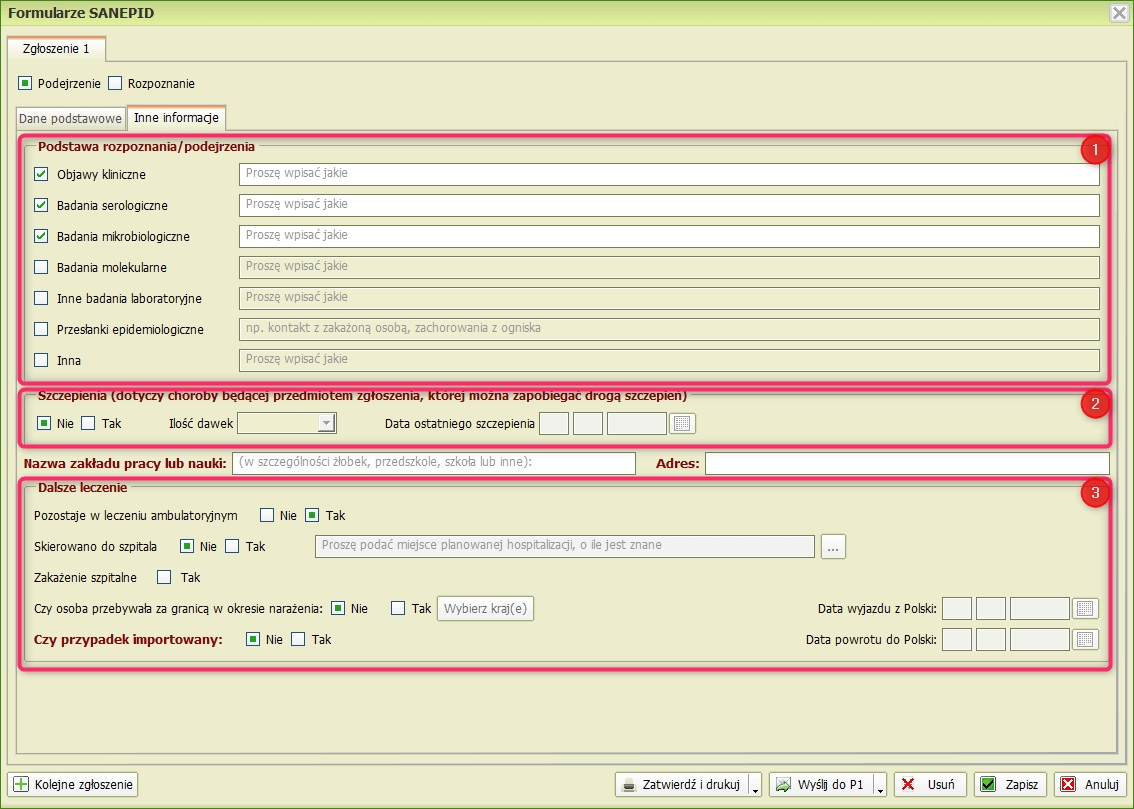
Task: Click calendar icon for last vaccination date
Action: click(683, 423)
